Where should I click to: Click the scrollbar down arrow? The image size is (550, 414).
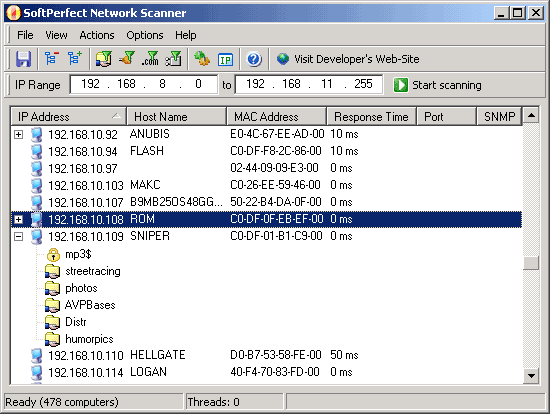click(531, 376)
